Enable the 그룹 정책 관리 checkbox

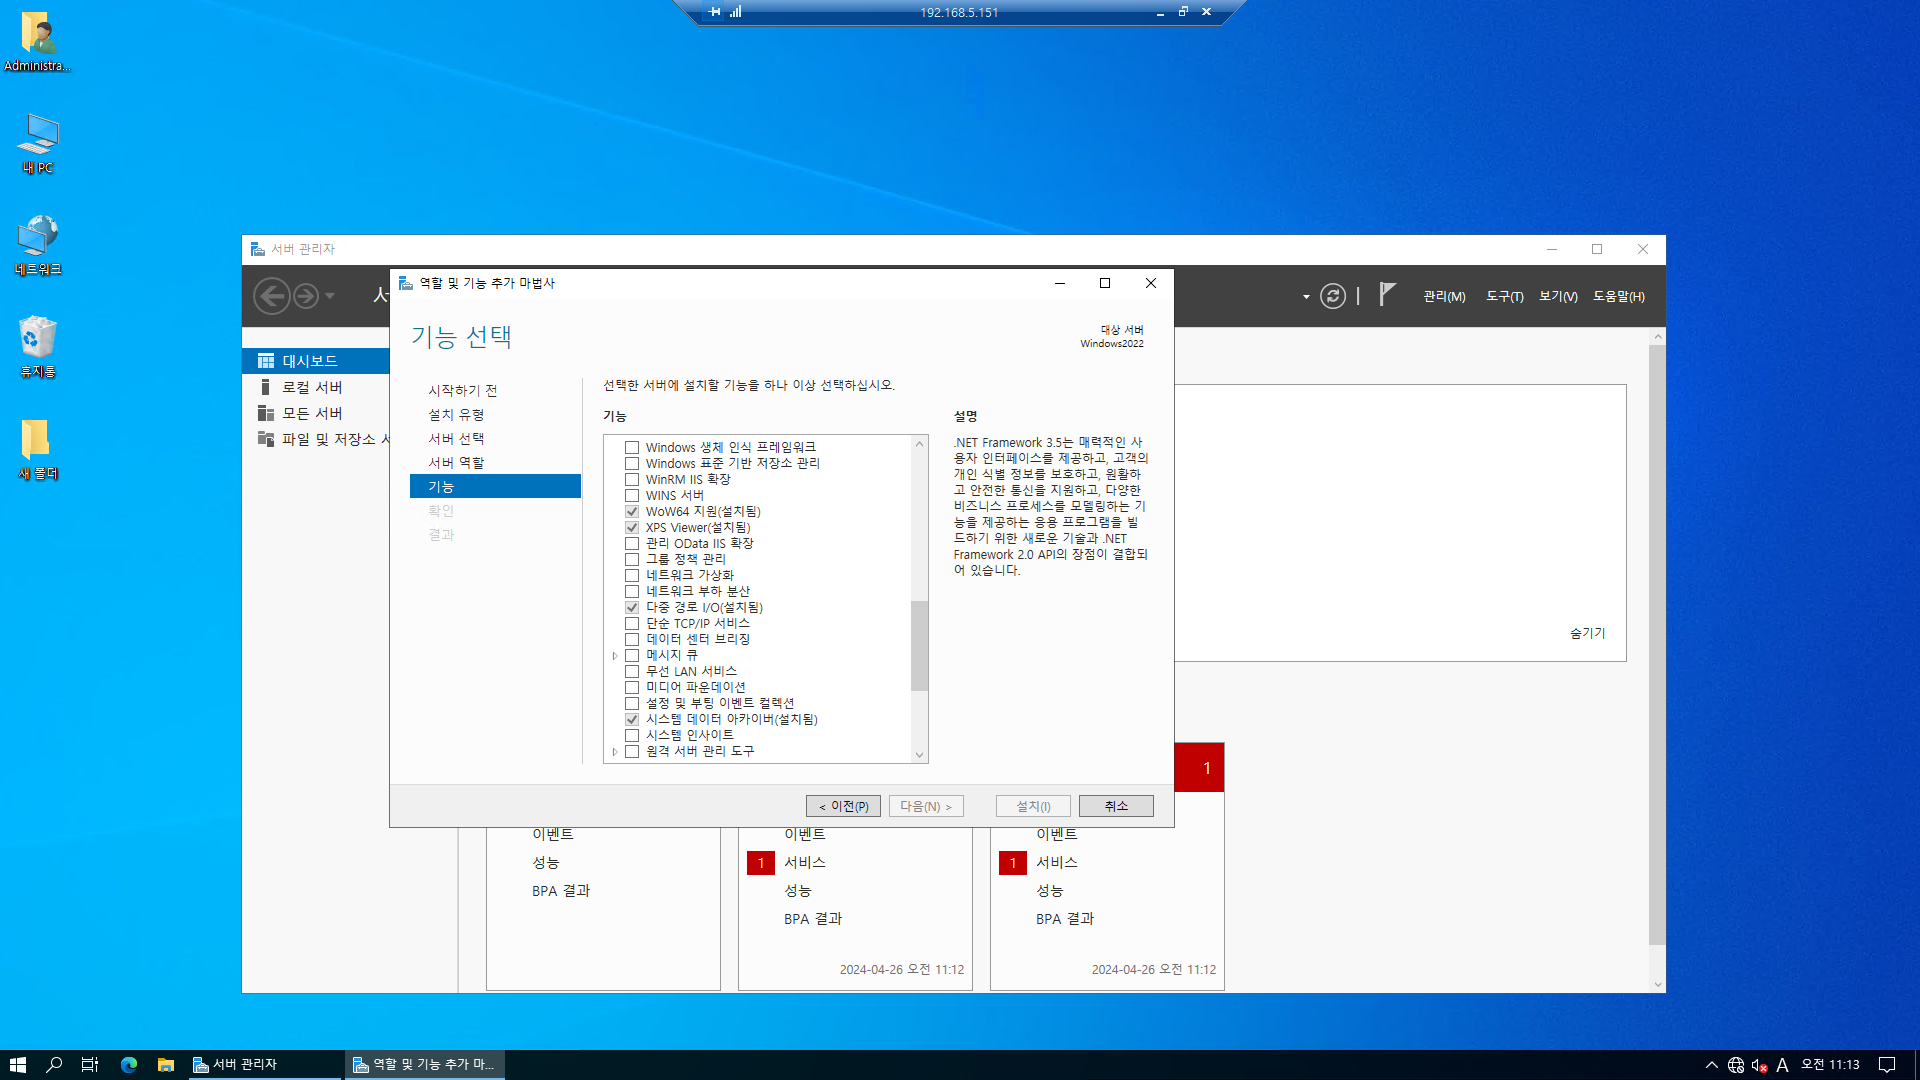(x=632, y=560)
